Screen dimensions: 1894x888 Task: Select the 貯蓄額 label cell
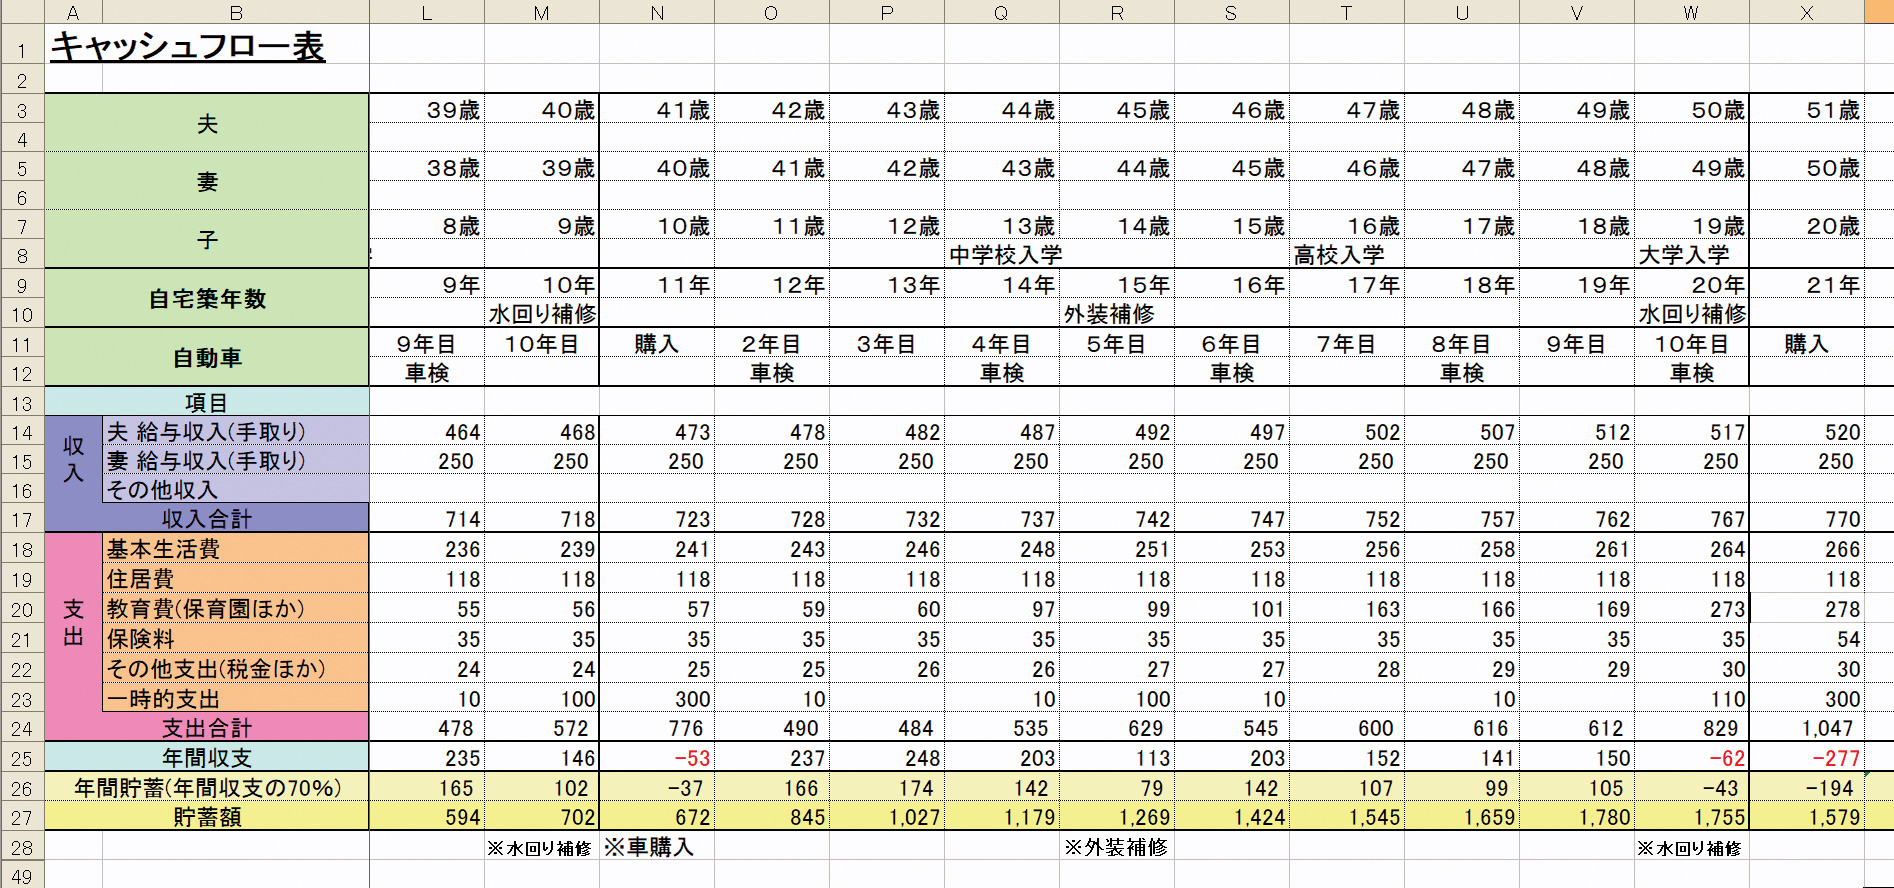point(207,817)
